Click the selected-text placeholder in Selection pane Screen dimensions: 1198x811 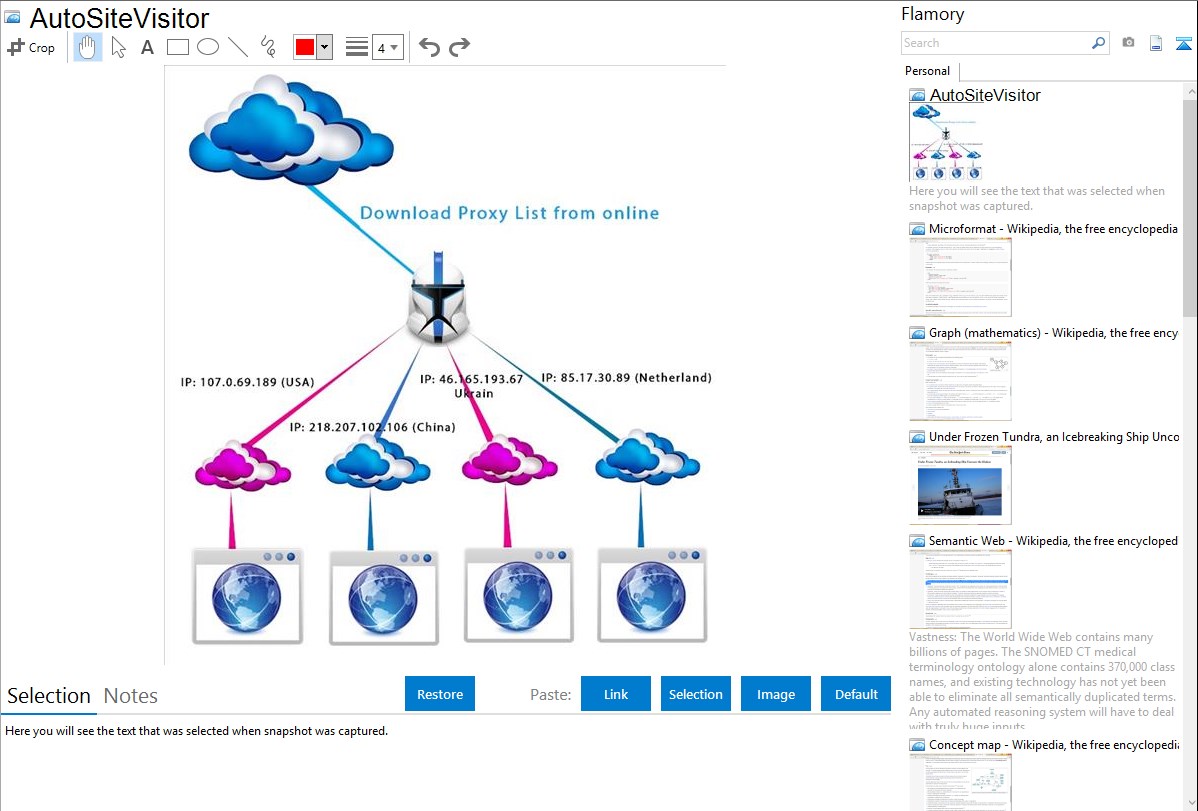tap(196, 731)
